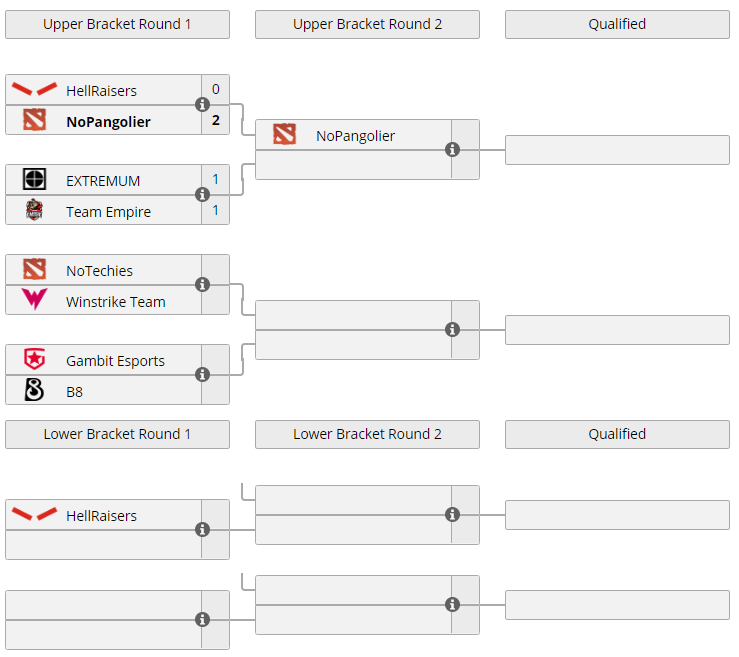This screenshot has width=739, height=657.
Task: Open info icon of HellRaisers' Lower Bracket match
Action: (203, 530)
